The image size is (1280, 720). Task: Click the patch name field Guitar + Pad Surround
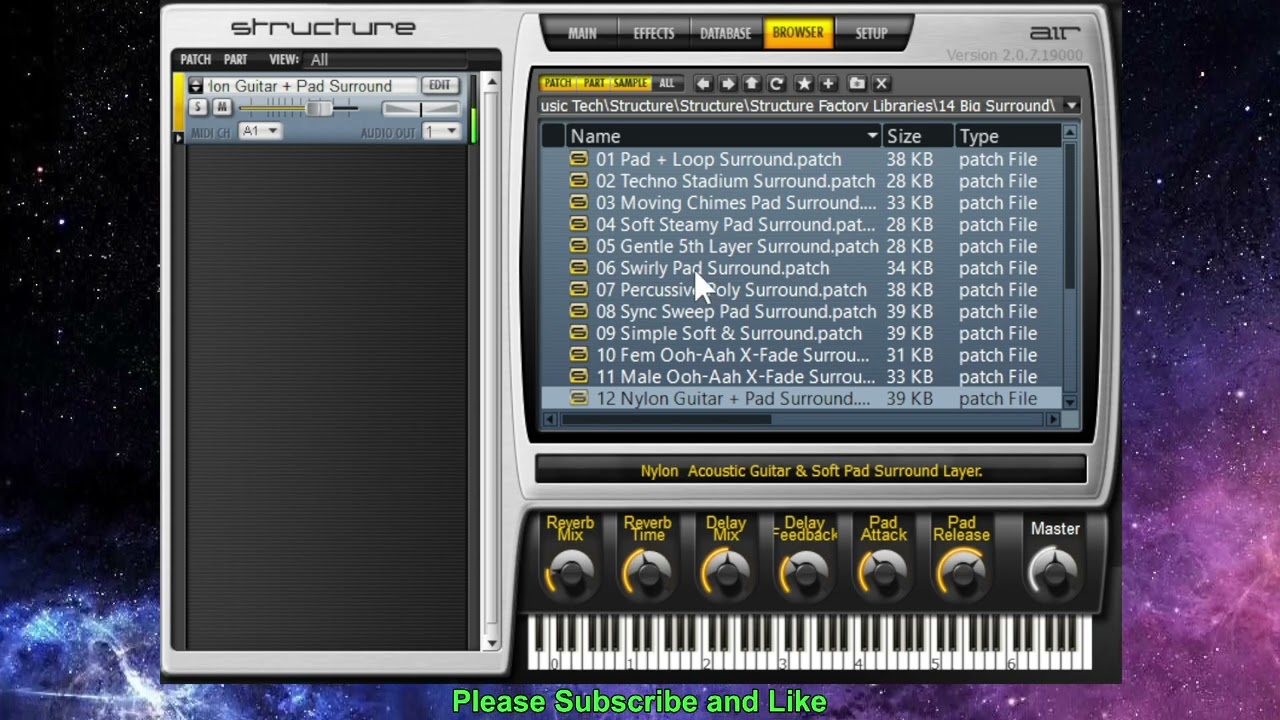pos(312,86)
